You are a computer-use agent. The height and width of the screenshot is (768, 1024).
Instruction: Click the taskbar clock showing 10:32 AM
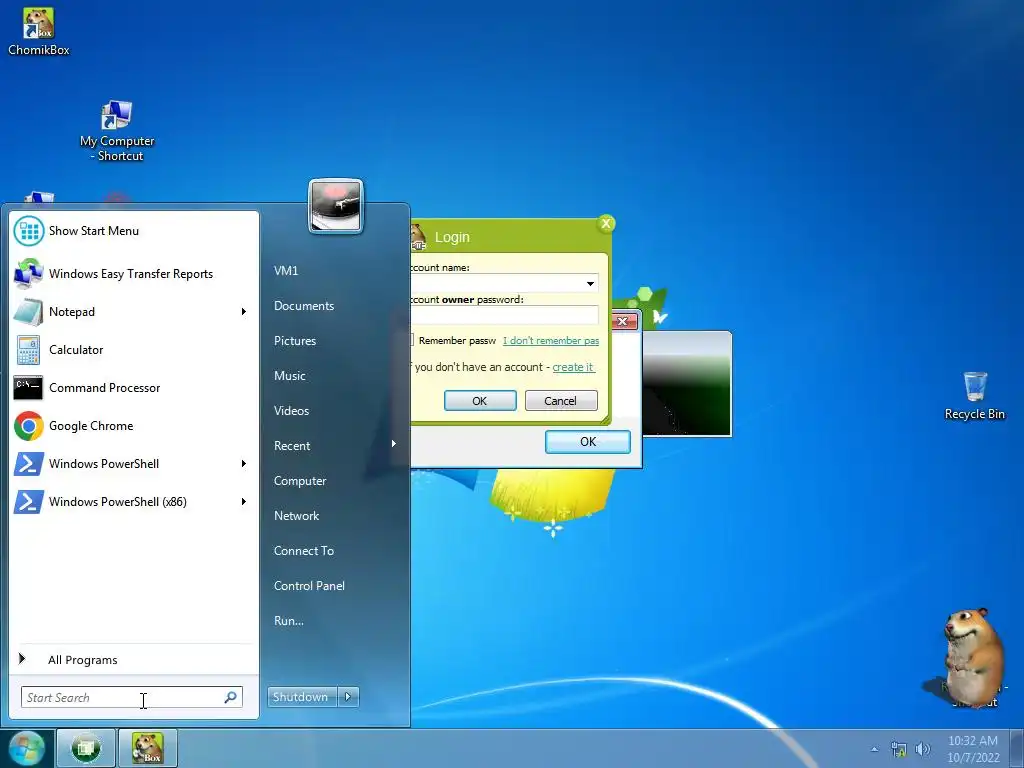tap(973, 749)
